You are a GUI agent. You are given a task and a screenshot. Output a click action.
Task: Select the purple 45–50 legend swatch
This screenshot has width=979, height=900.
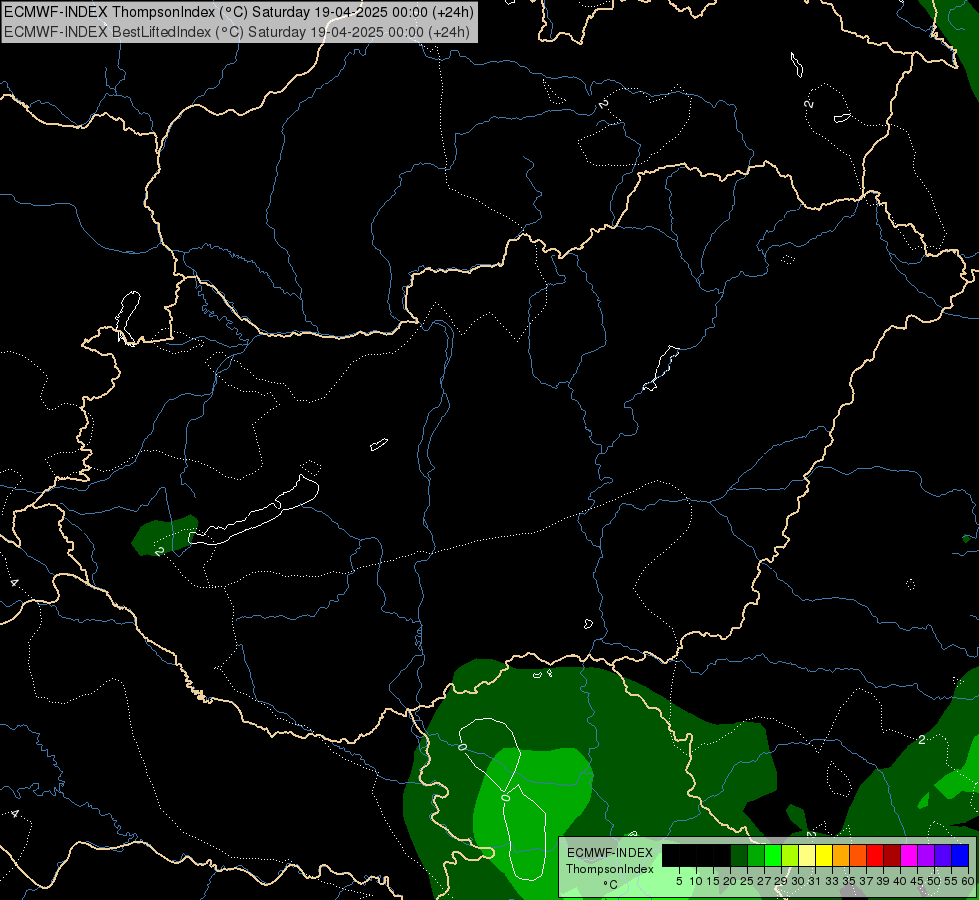926,855
